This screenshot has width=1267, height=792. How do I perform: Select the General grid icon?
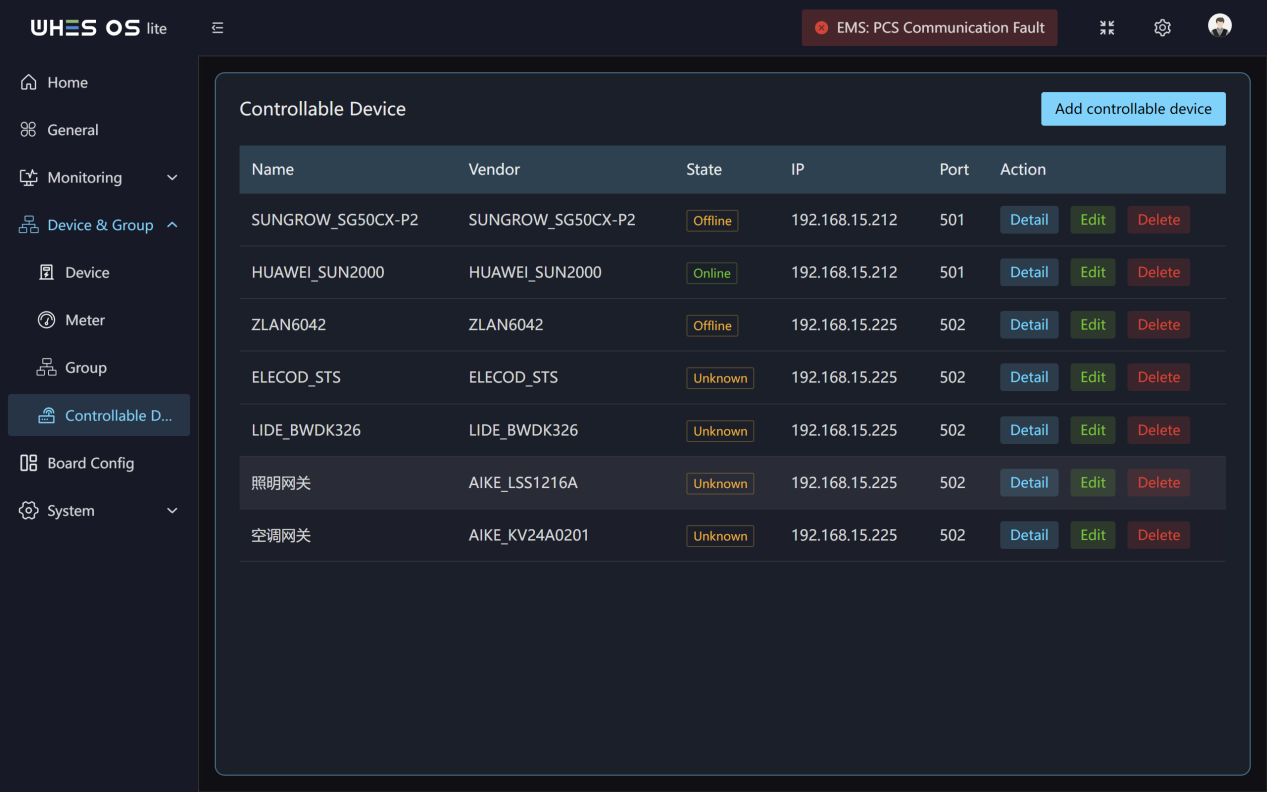tap(29, 130)
